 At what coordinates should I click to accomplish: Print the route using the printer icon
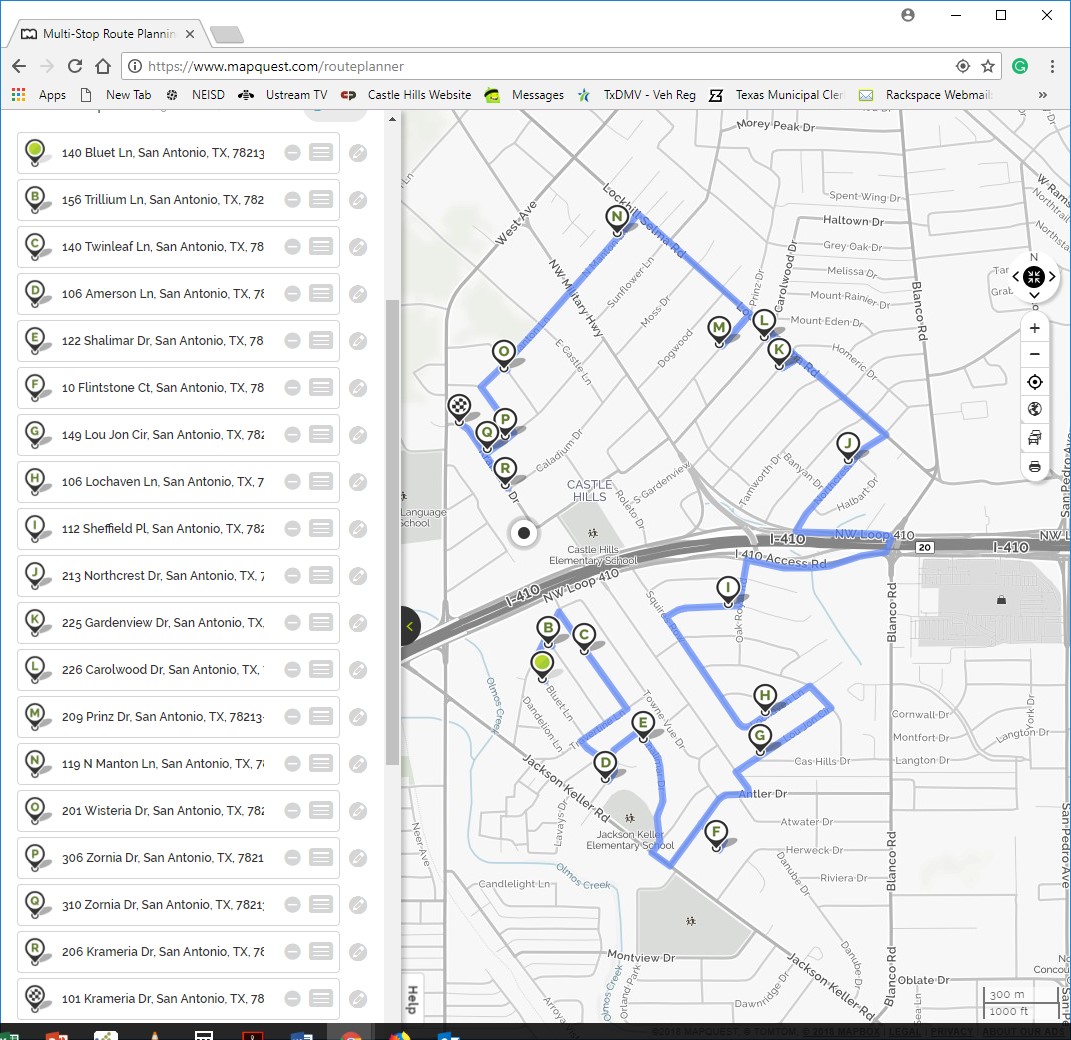point(1034,466)
